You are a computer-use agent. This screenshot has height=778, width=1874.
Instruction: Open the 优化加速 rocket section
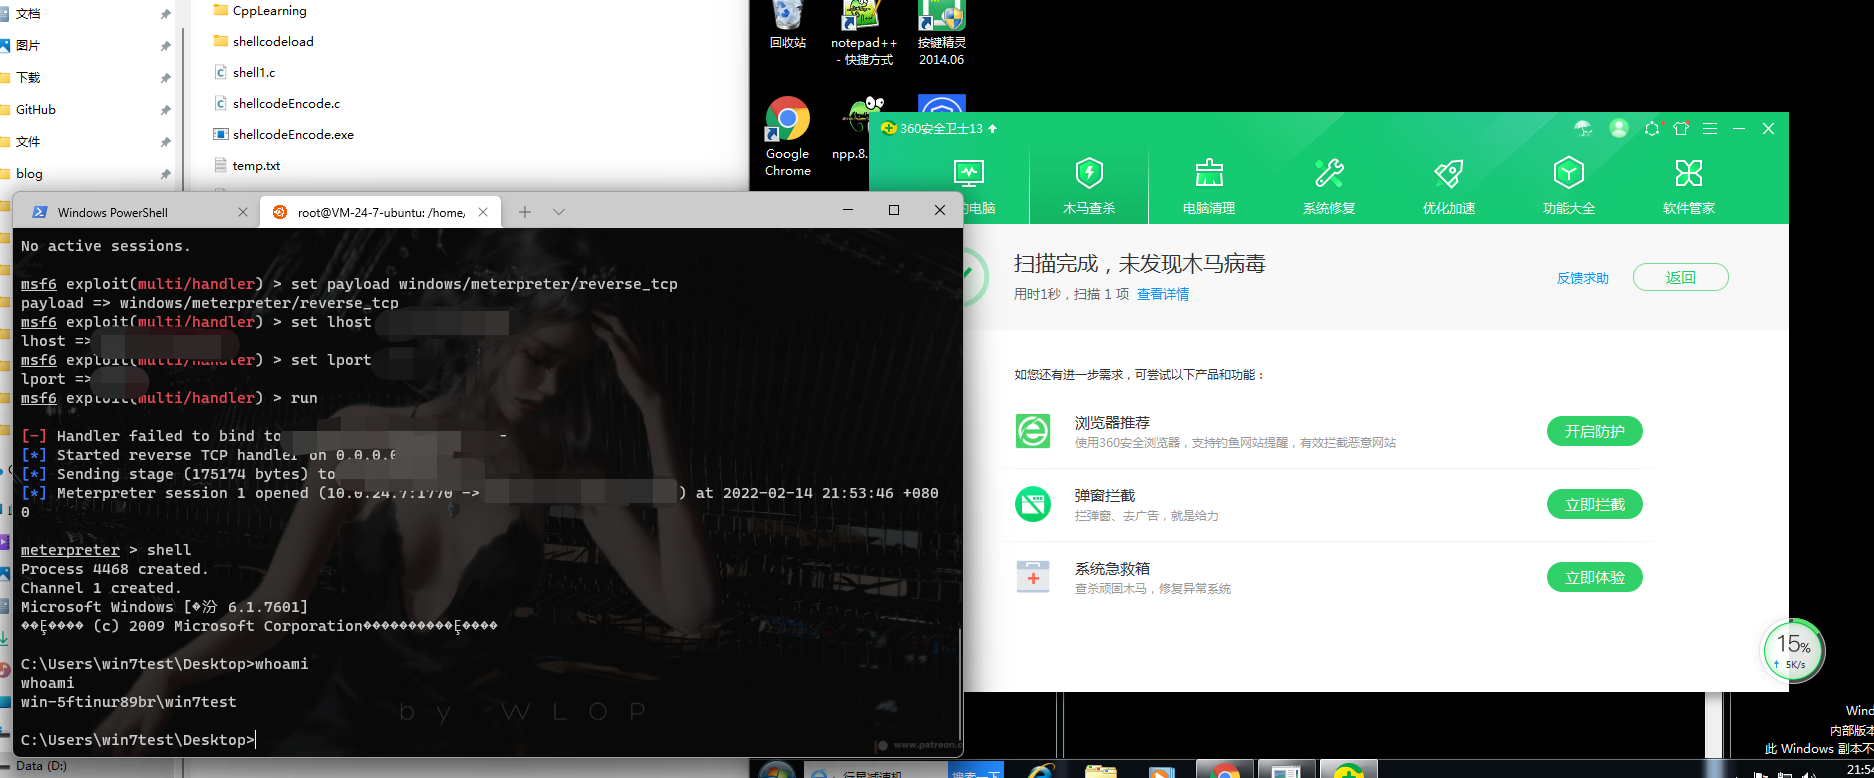point(1449,186)
